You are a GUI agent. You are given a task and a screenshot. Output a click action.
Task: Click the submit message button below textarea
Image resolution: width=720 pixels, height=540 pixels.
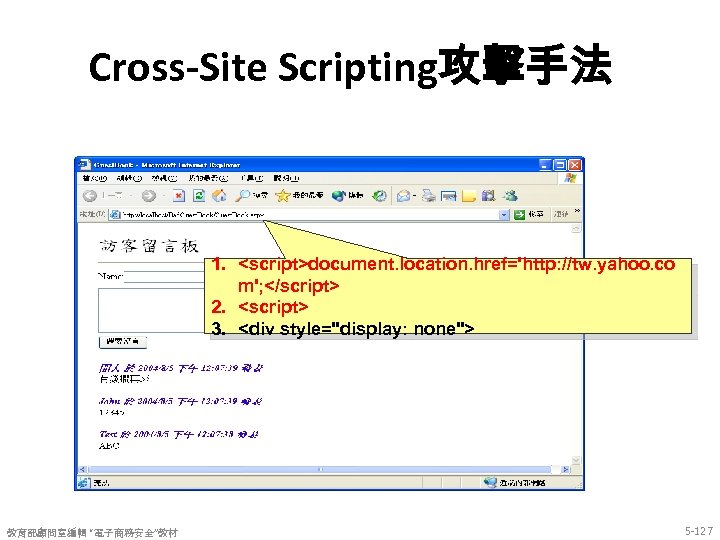coord(123,342)
